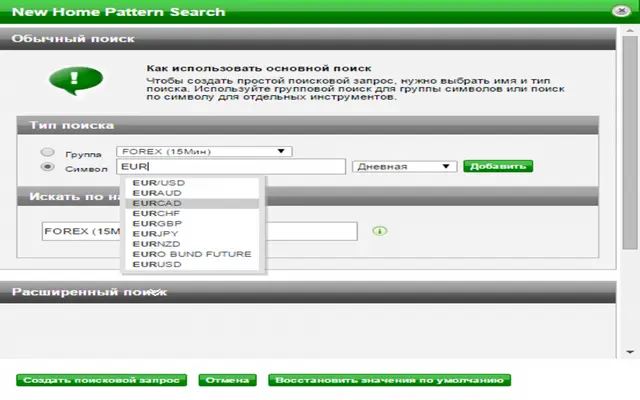
Task: Pick EURO BUND FUTURE suggestion
Action: pos(192,254)
